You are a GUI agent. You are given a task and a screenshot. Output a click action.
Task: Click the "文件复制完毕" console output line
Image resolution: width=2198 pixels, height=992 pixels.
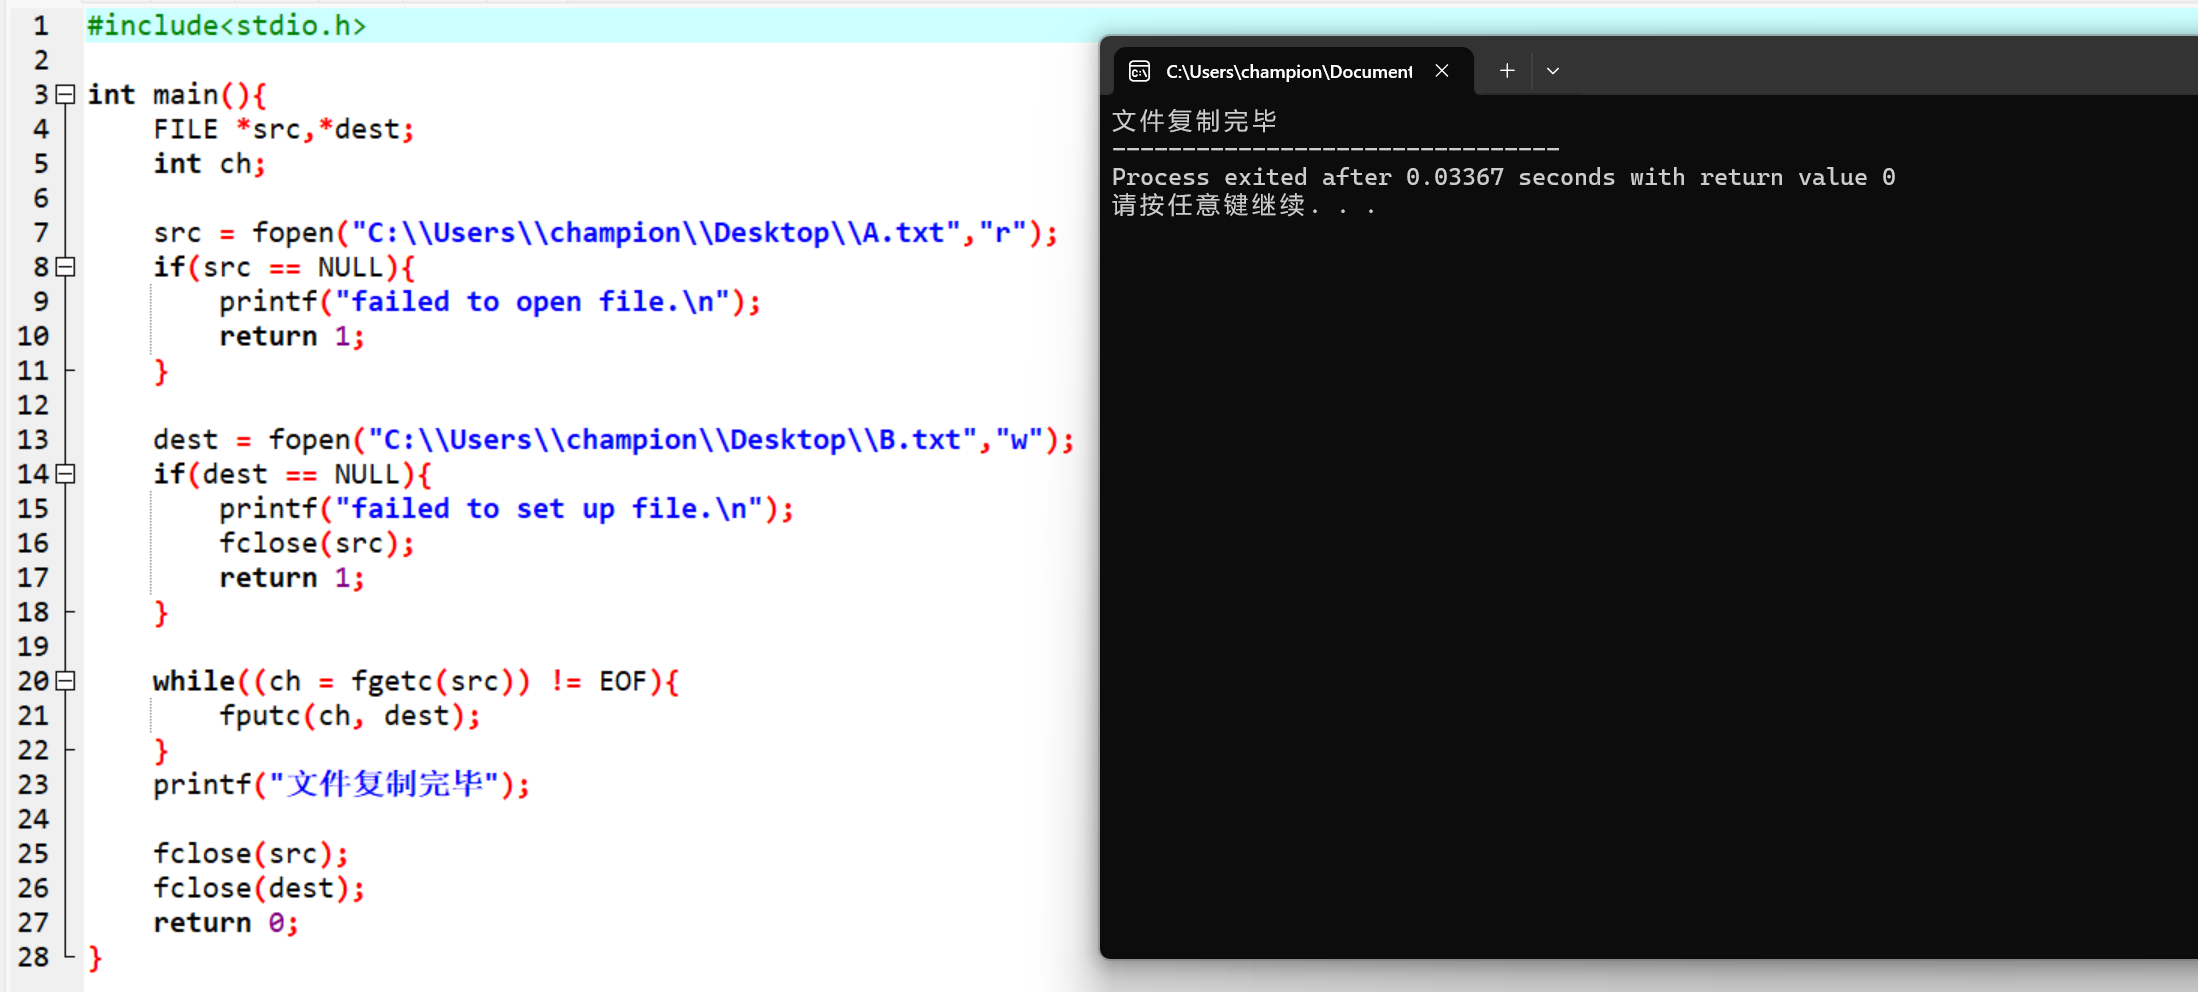[1195, 121]
